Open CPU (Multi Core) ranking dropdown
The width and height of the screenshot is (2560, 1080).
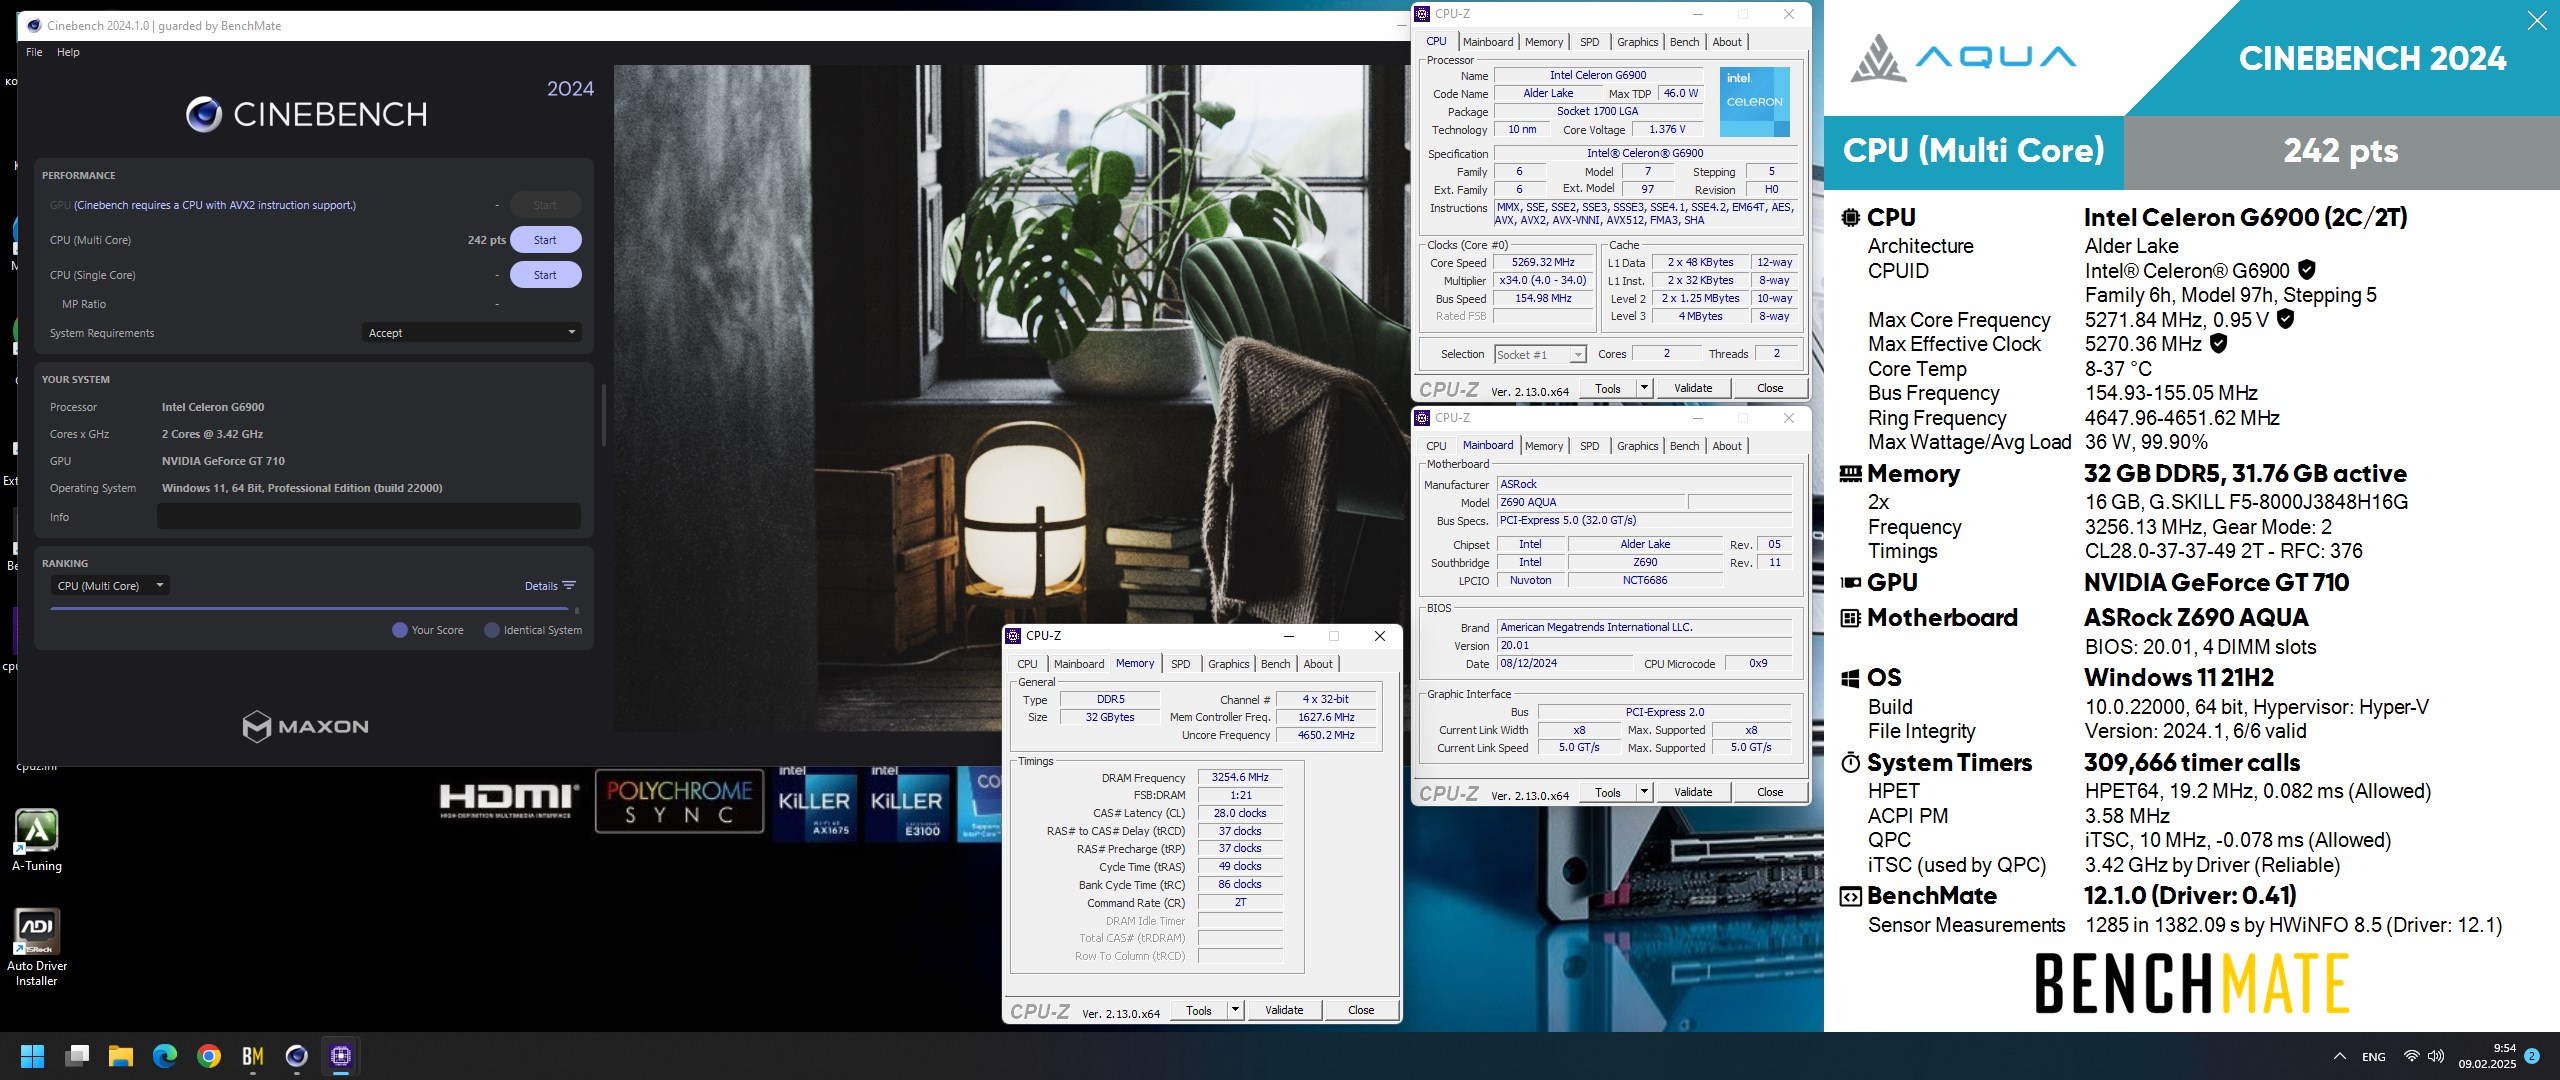[110, 586]
